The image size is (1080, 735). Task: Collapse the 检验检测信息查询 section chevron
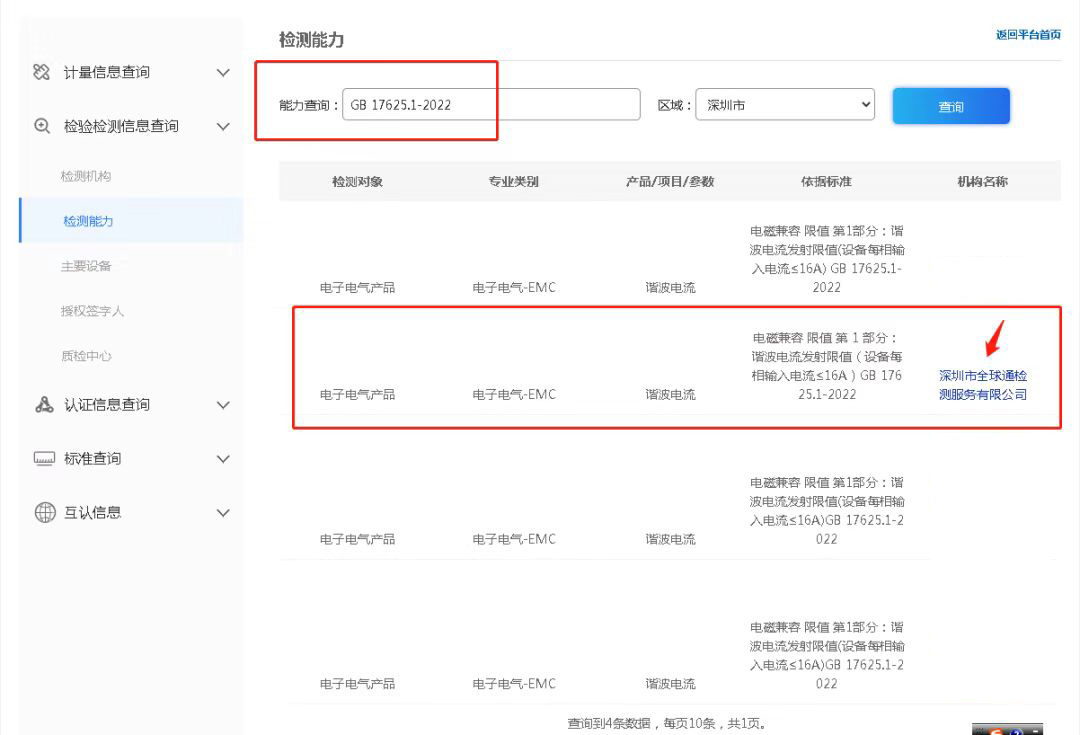(223, 127)
